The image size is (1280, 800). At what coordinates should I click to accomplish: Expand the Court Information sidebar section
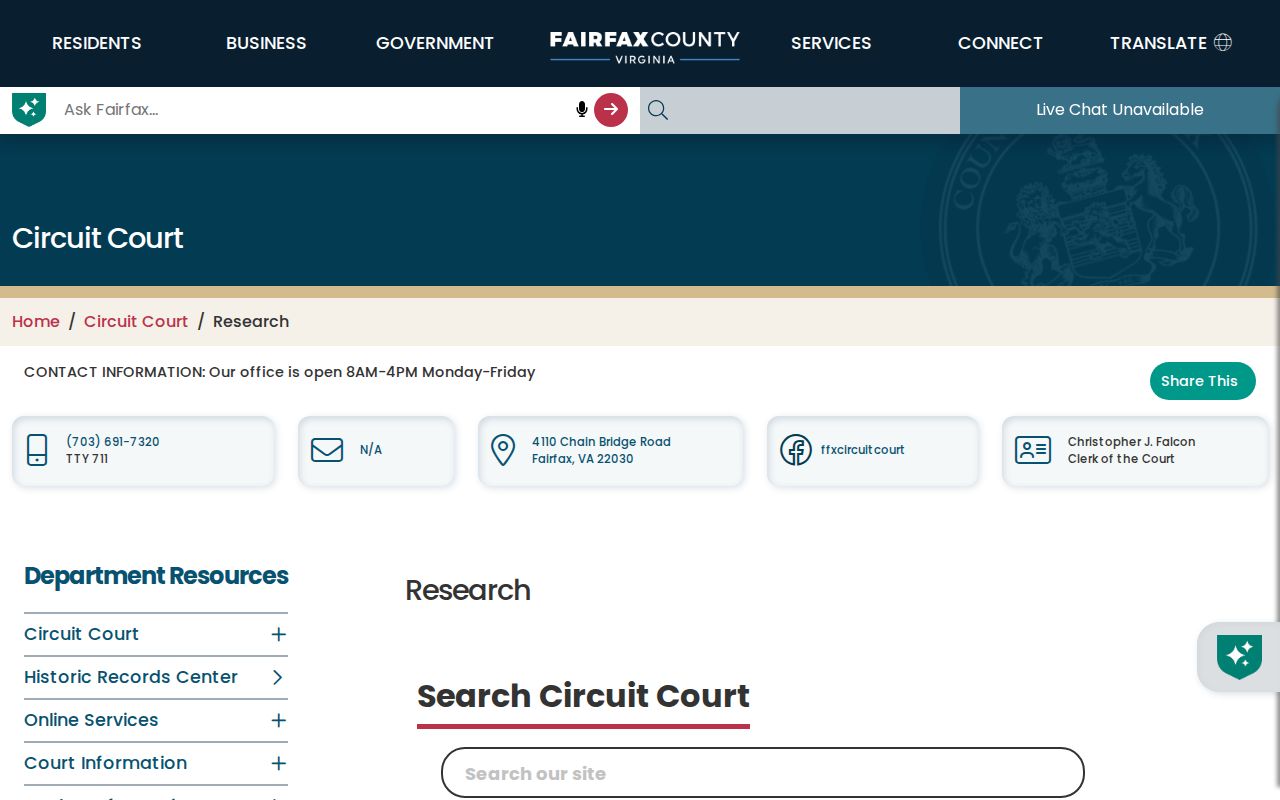(x=279, y=763)
